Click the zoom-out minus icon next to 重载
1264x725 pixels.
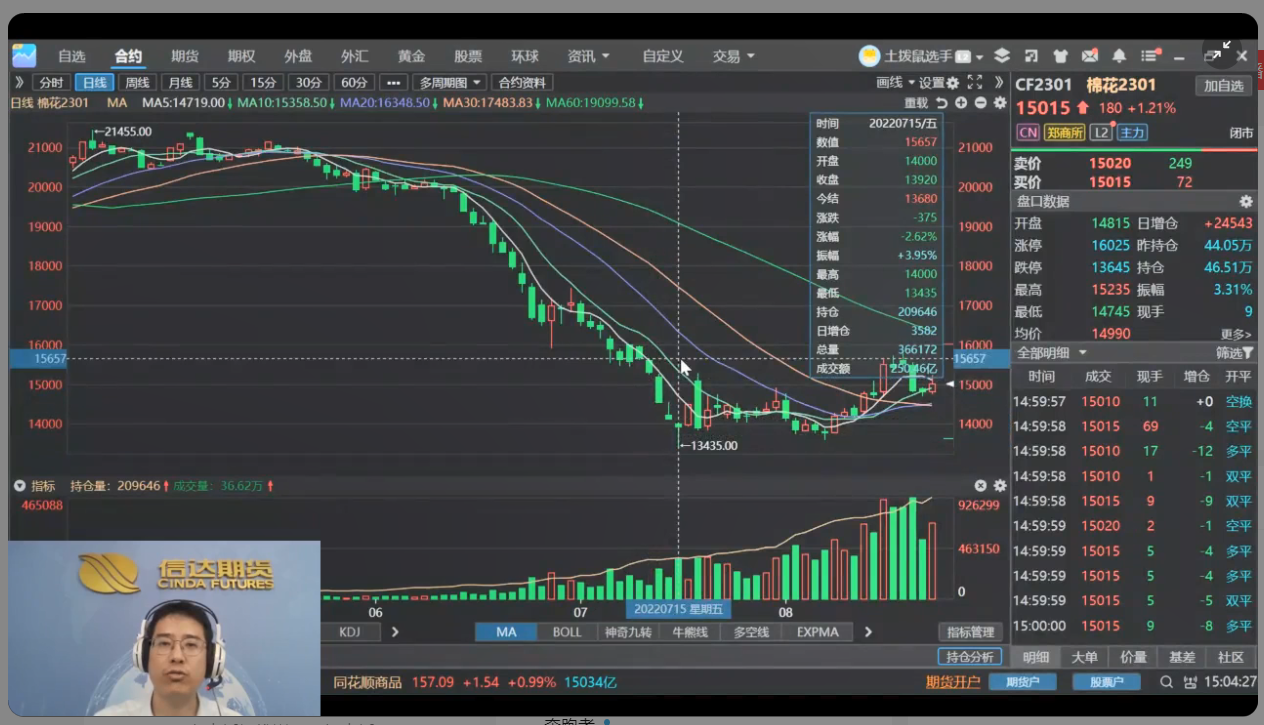pyautogui.click(x=980, y=103)
